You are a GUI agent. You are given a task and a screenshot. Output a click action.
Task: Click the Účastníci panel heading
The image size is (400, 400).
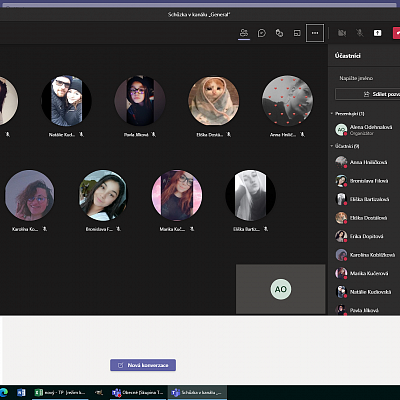347,56
